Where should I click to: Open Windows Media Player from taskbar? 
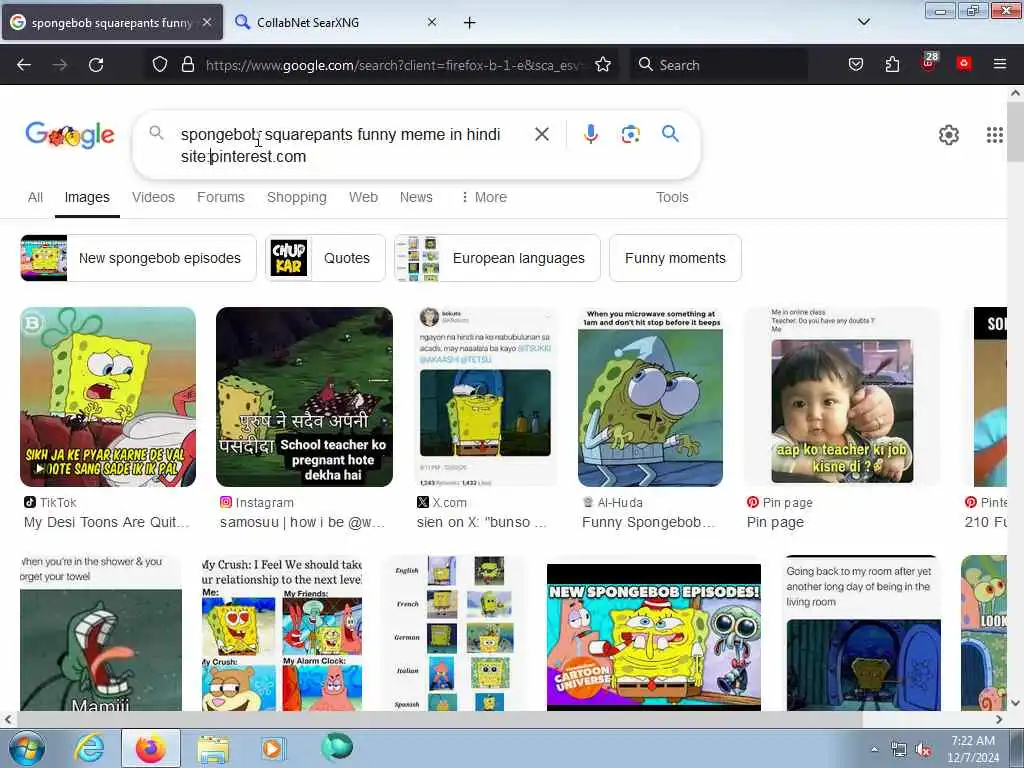click(272, 748)
